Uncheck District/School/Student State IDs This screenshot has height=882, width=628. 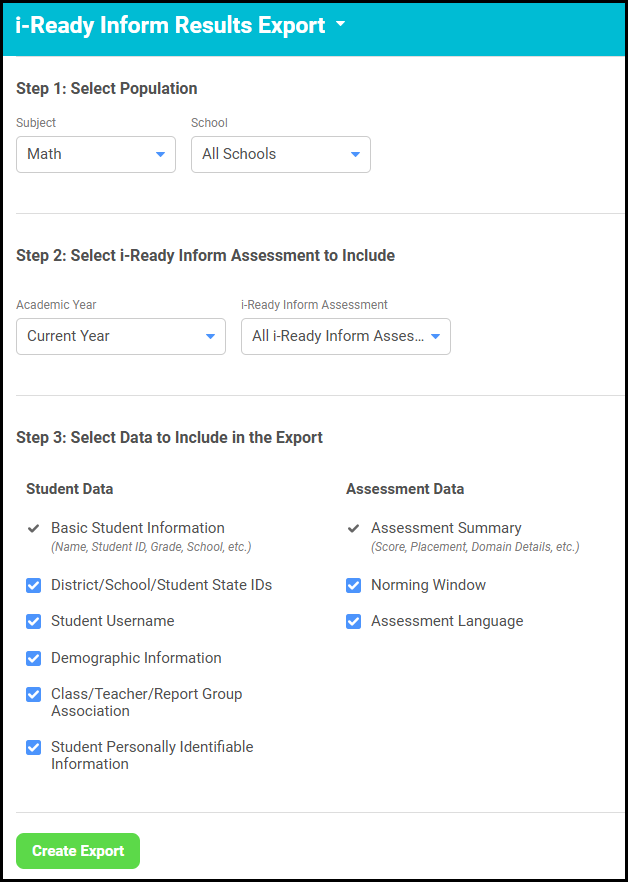(x=34, y=586)
